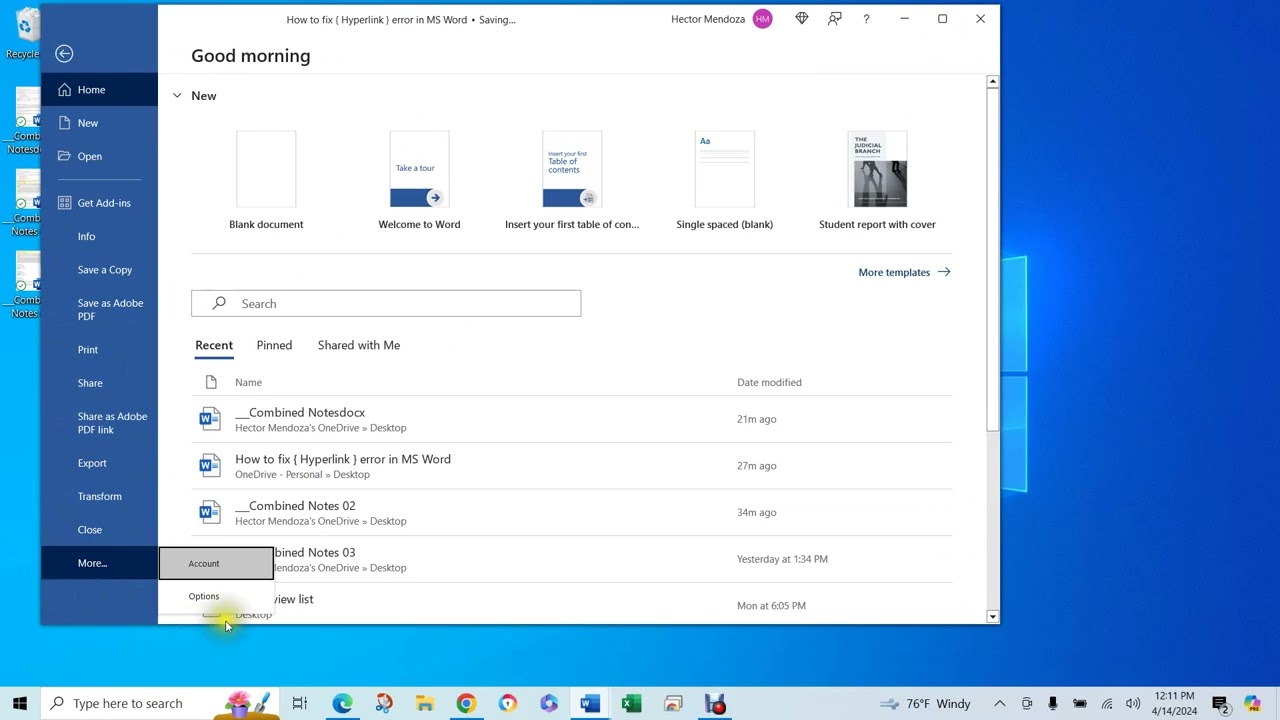Choose Student report with cover template
The height and width of the screenshot is (720, 1280).
(877, 180)
